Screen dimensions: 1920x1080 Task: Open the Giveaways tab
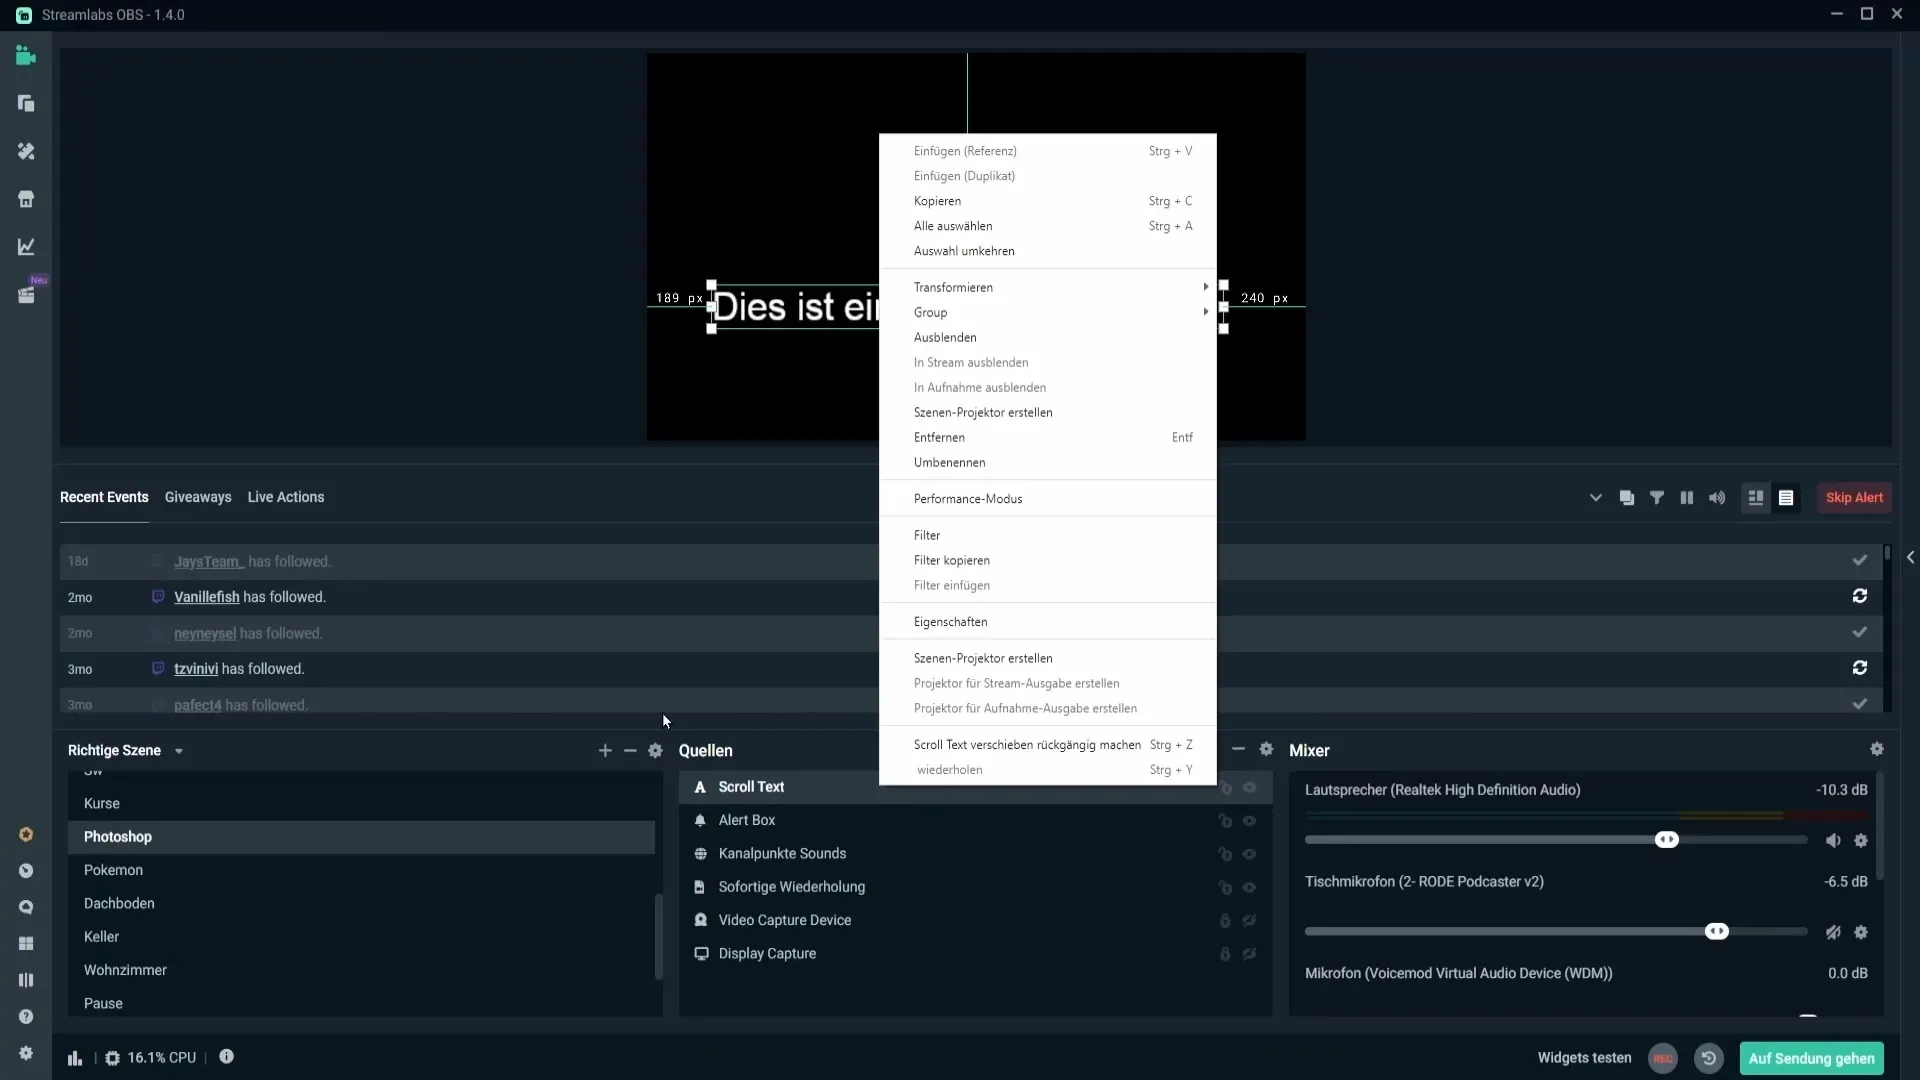point(198,497)
